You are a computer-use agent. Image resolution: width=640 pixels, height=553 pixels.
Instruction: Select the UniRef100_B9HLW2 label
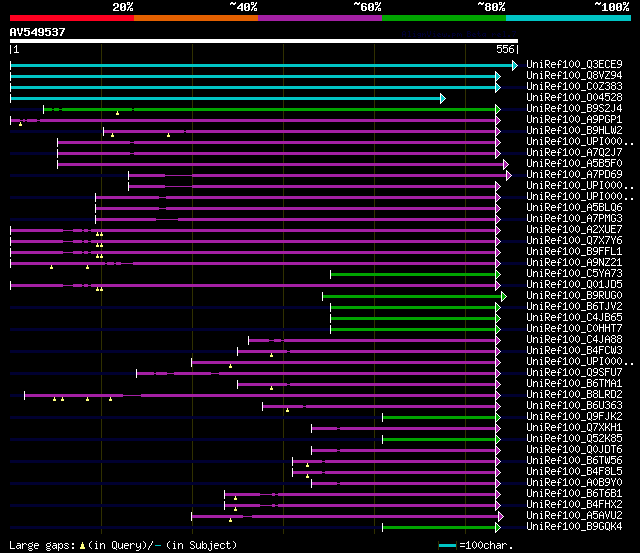click(x=574, y=131)
